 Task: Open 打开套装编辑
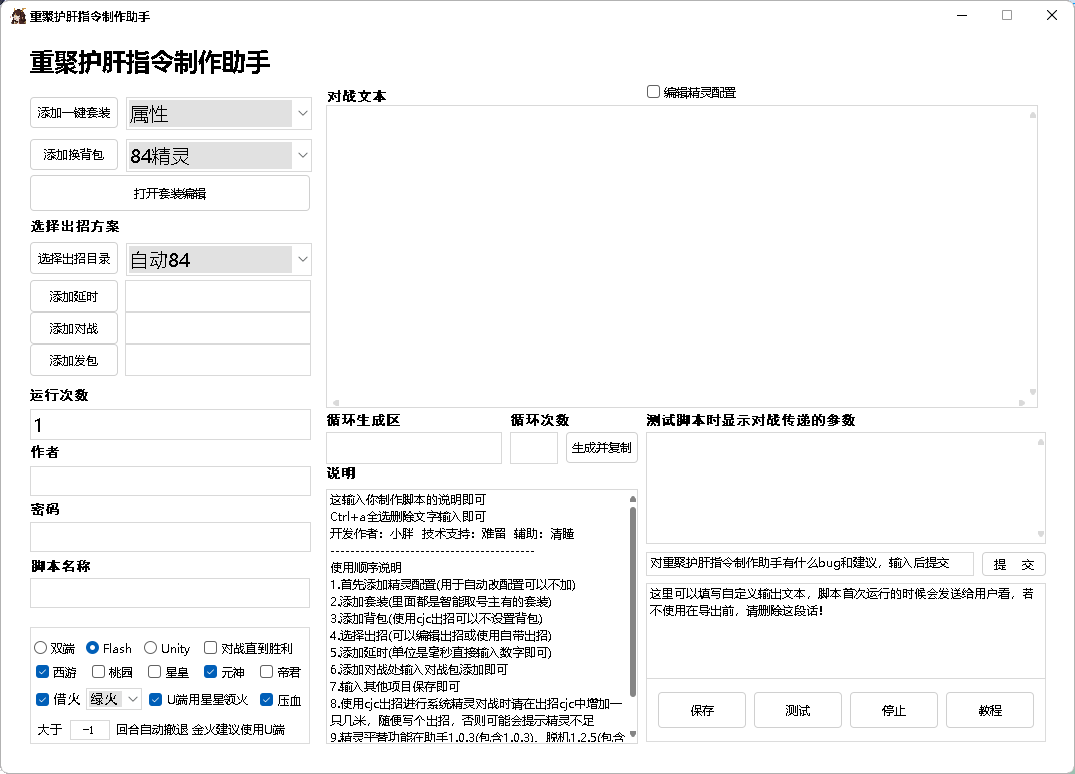click(170, 193)
